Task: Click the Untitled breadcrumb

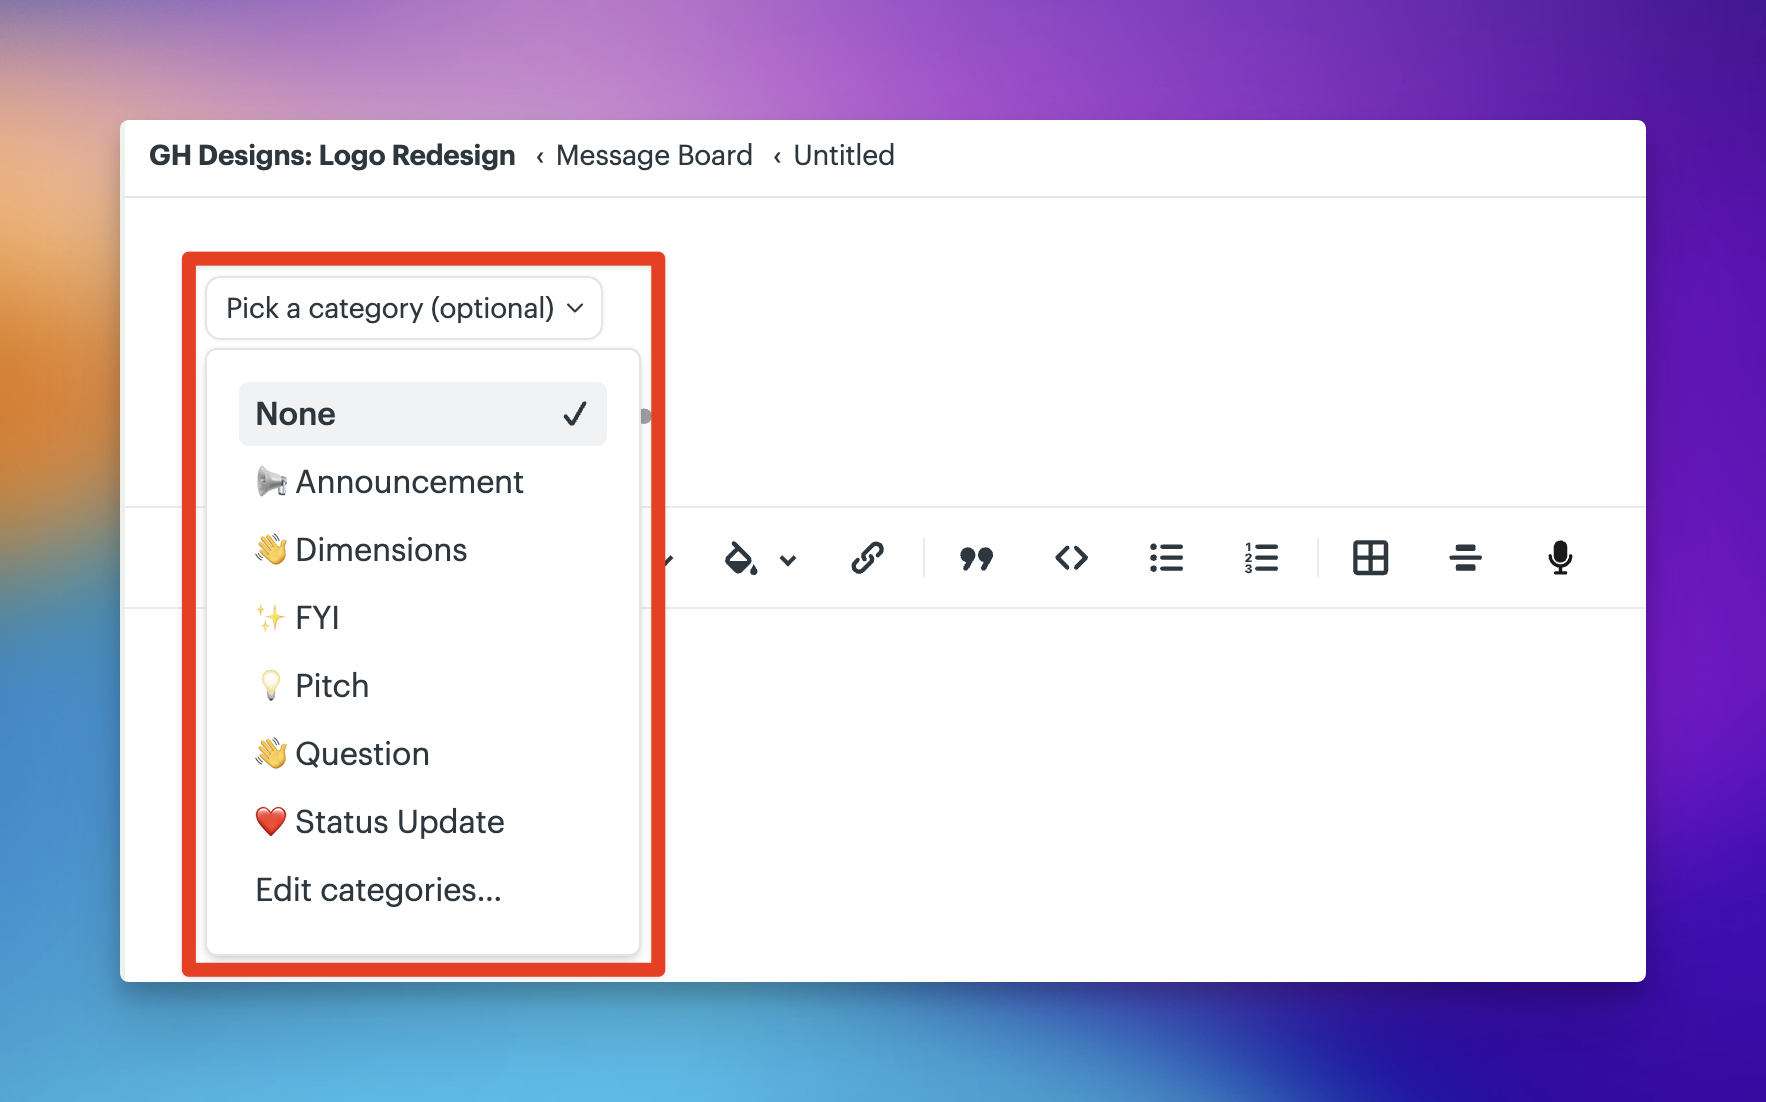Action: (844, 156)
